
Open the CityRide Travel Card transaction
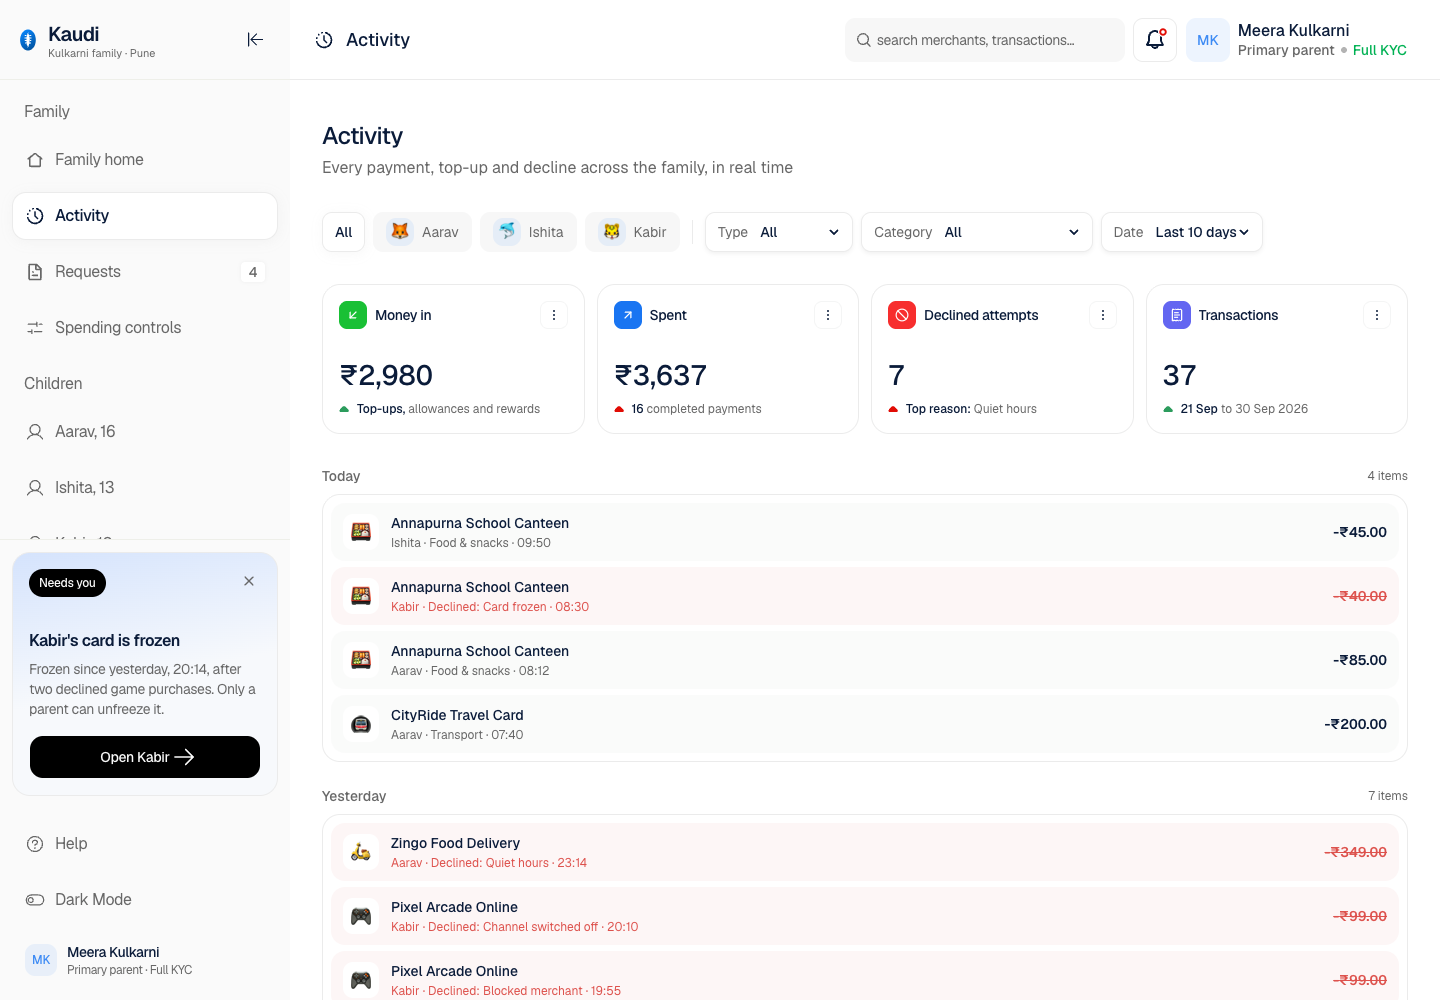[865, 724]
